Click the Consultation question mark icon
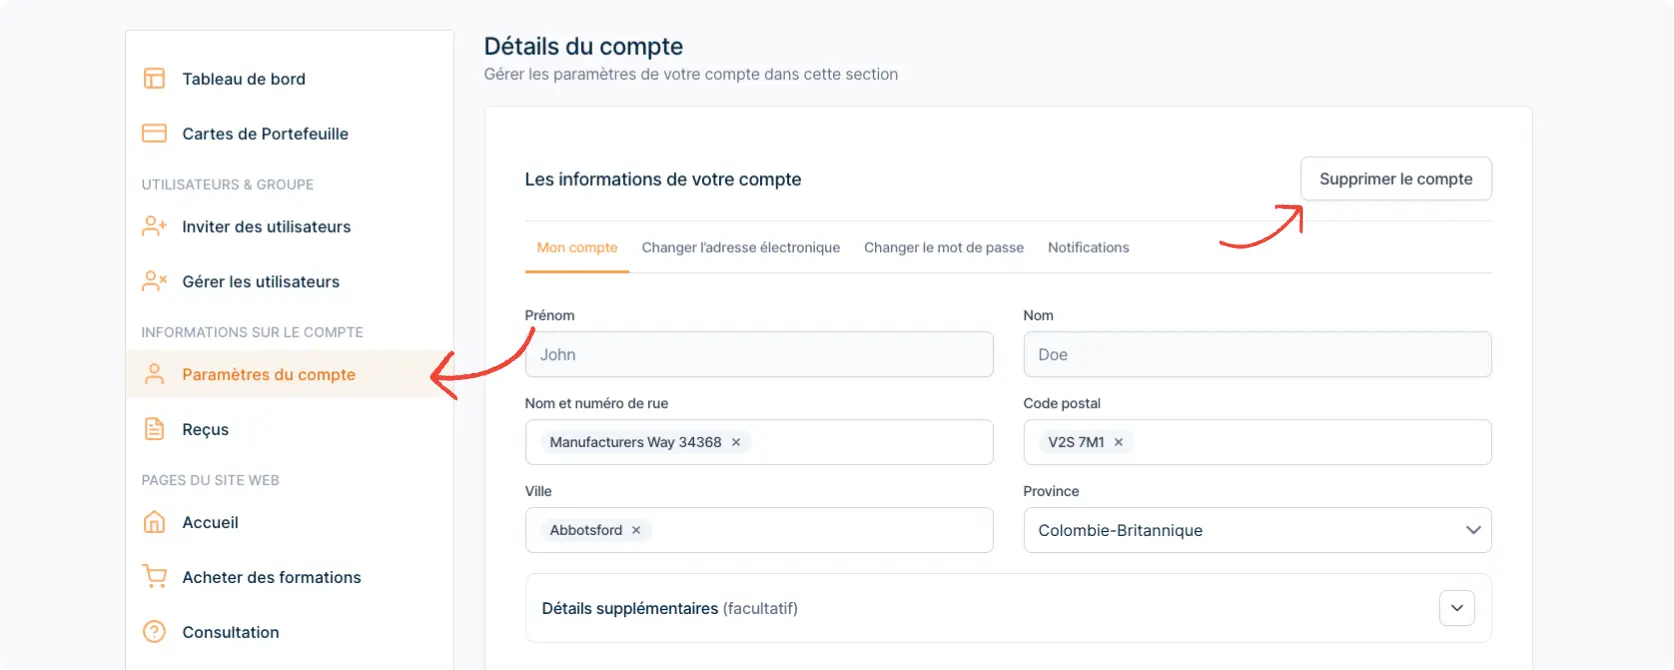Screen dimensions: 1674x670 click(x=154, y=632)
